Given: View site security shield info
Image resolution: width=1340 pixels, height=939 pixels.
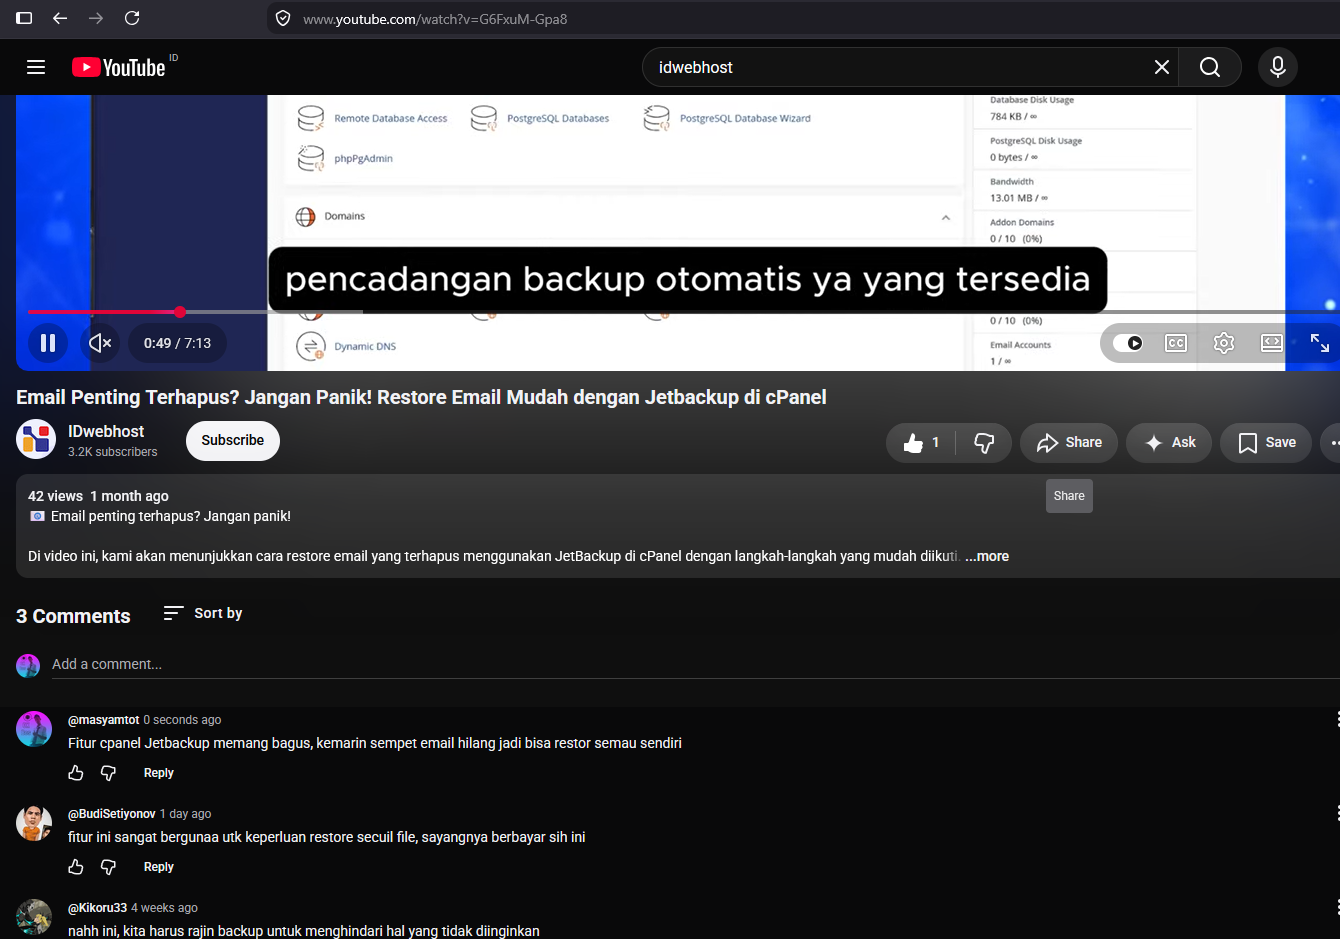Looking at the screenshot, I should 283,18.
